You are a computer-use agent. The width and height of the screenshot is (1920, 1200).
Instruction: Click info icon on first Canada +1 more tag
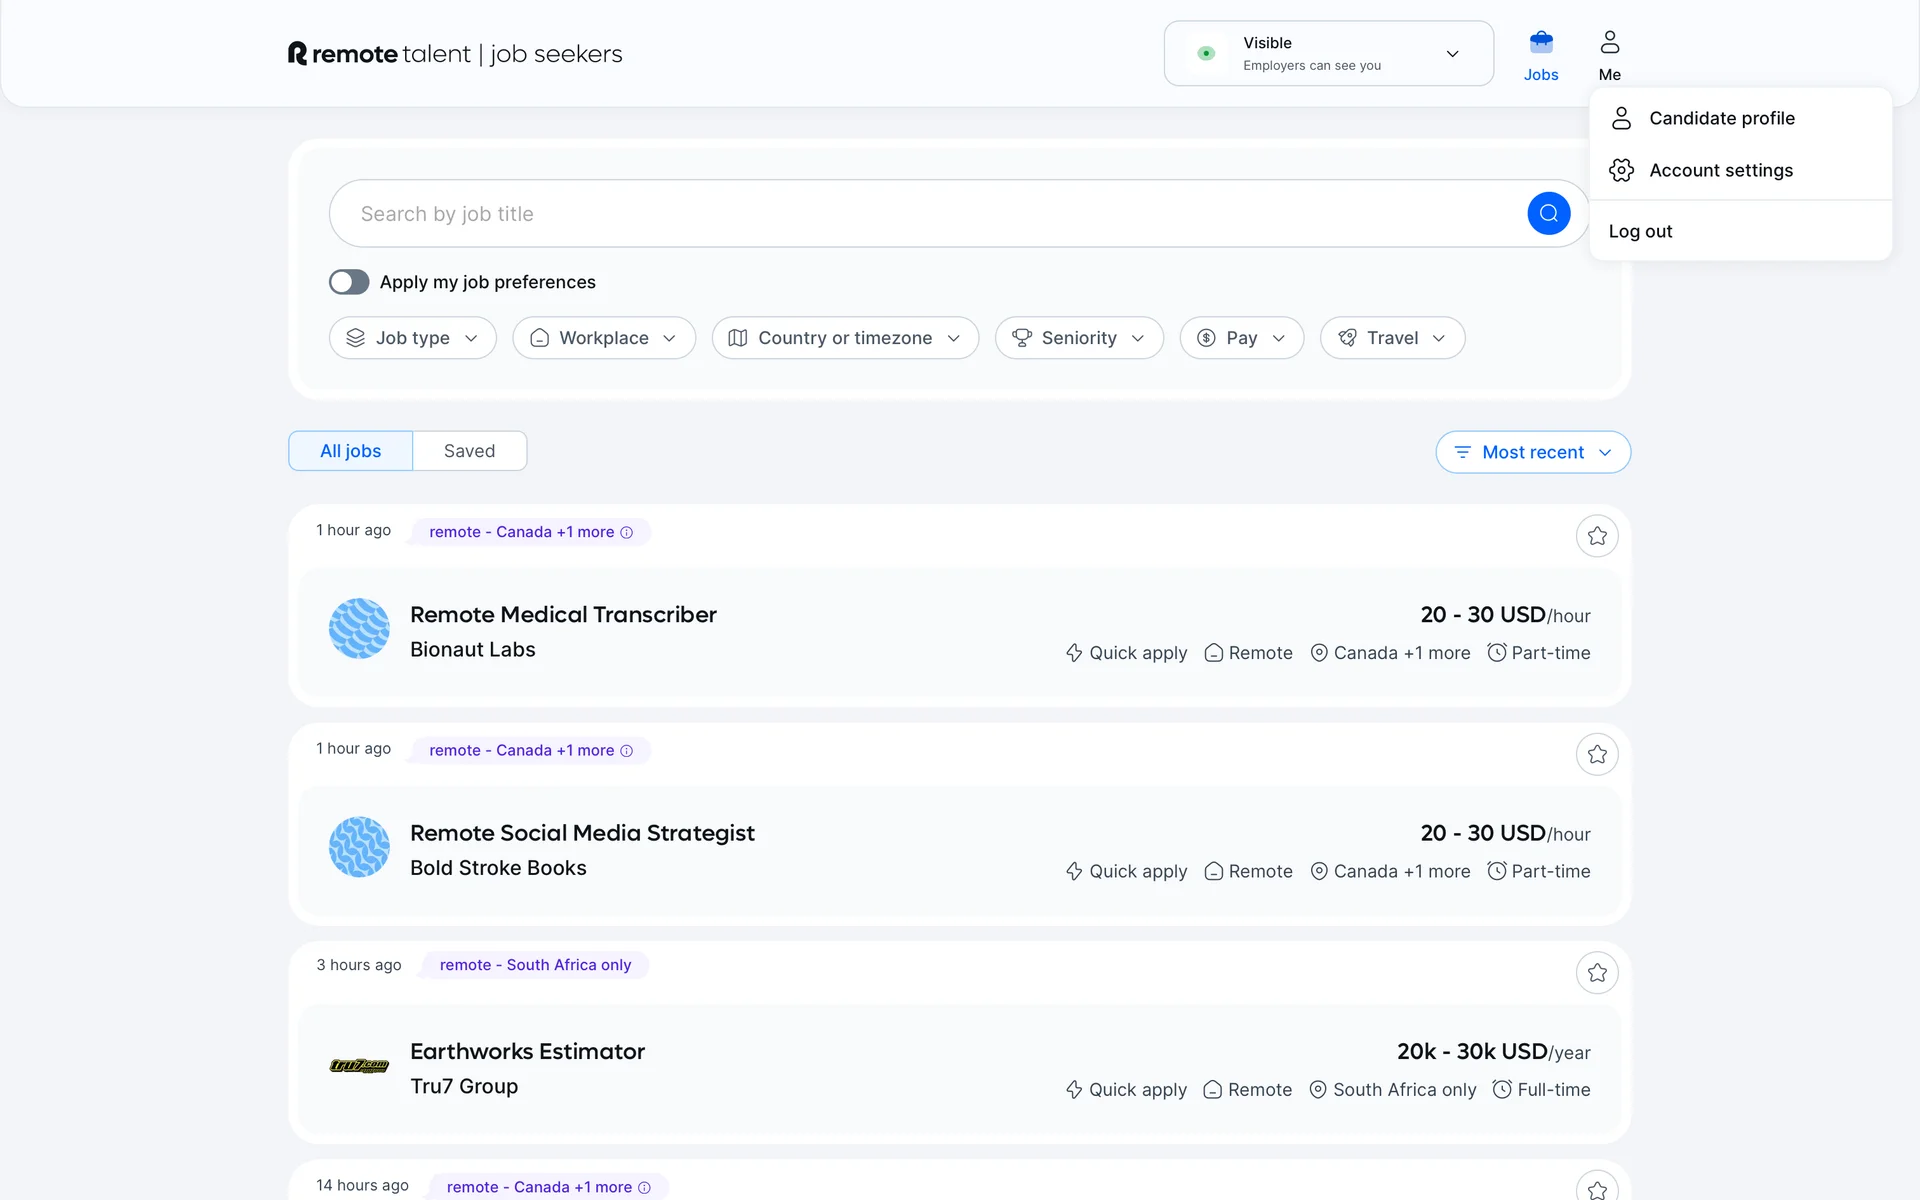coord(627,533)
